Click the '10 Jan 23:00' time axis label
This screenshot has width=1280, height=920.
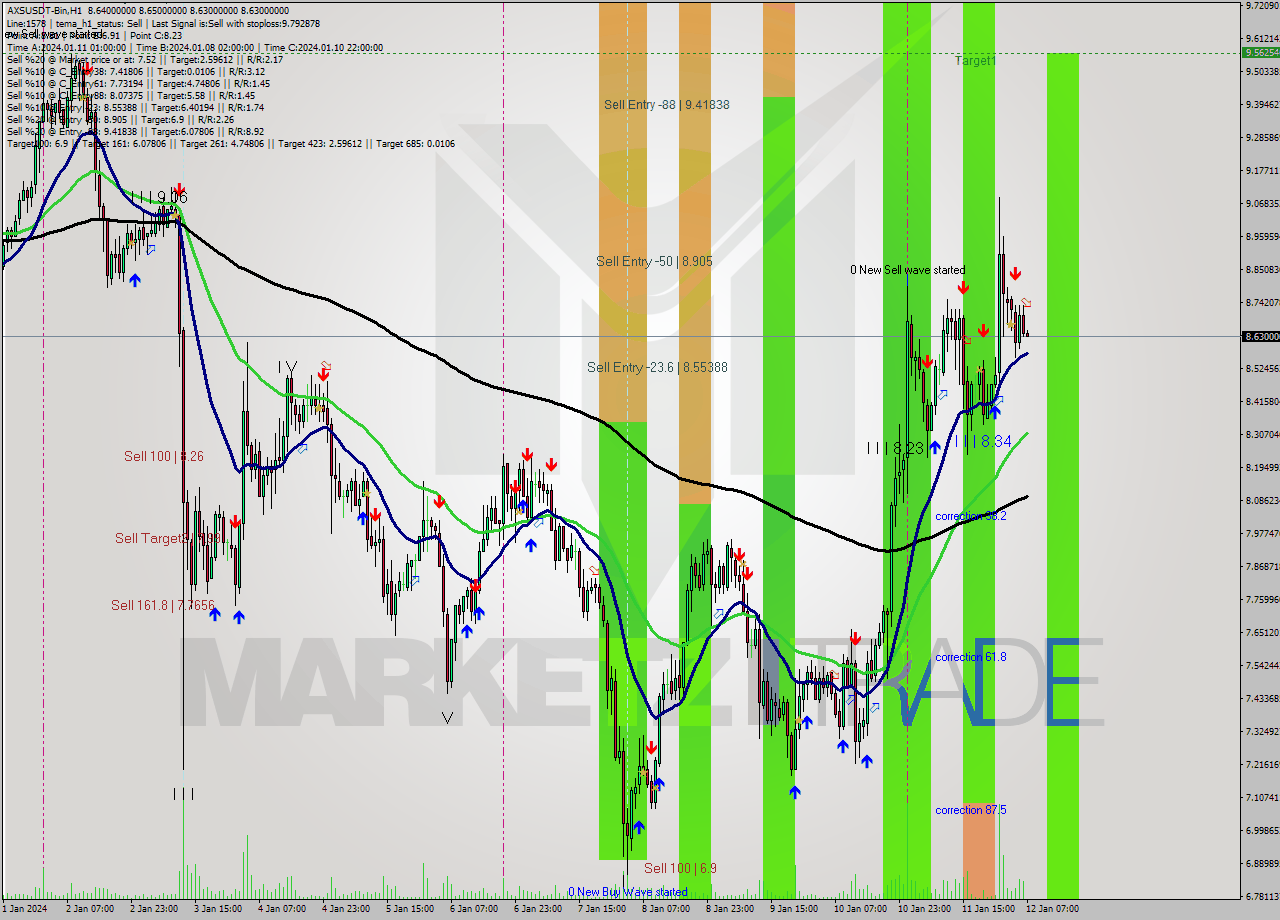coord(924,909)
